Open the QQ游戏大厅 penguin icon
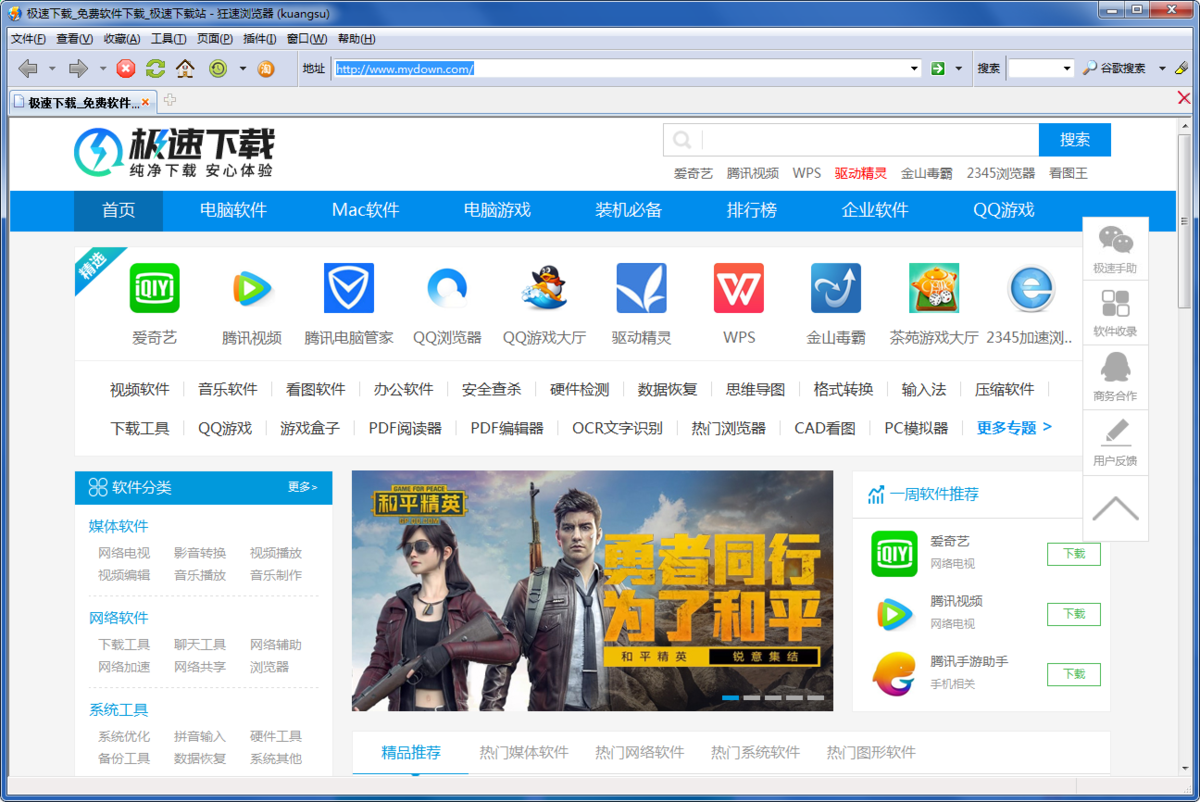1200x802 pixels. click(x=544, y=288)
